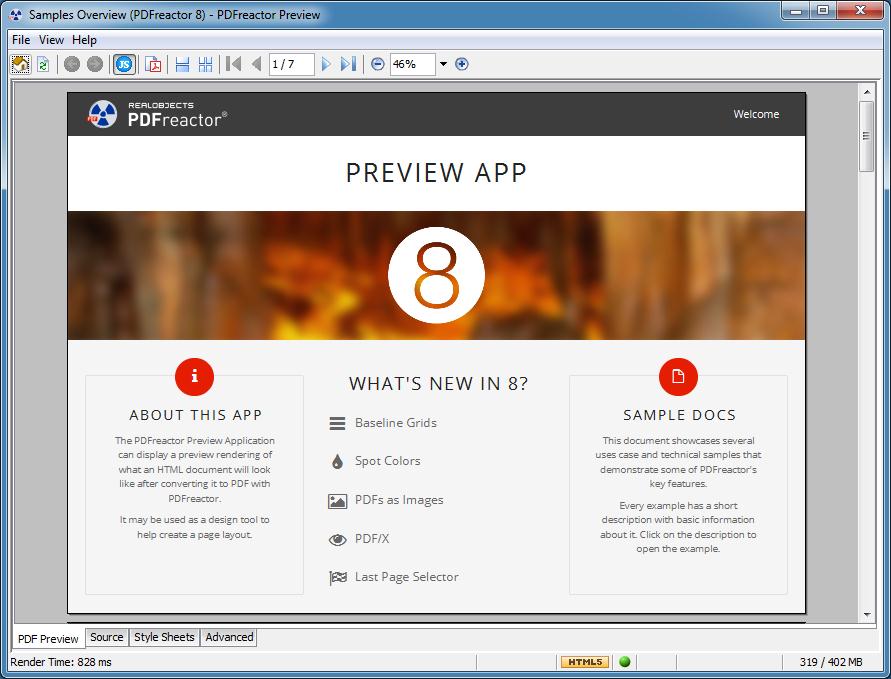
Task: Click the PDFs as Images picture icon
Action: pyautogui.click(x=338, y=501)
